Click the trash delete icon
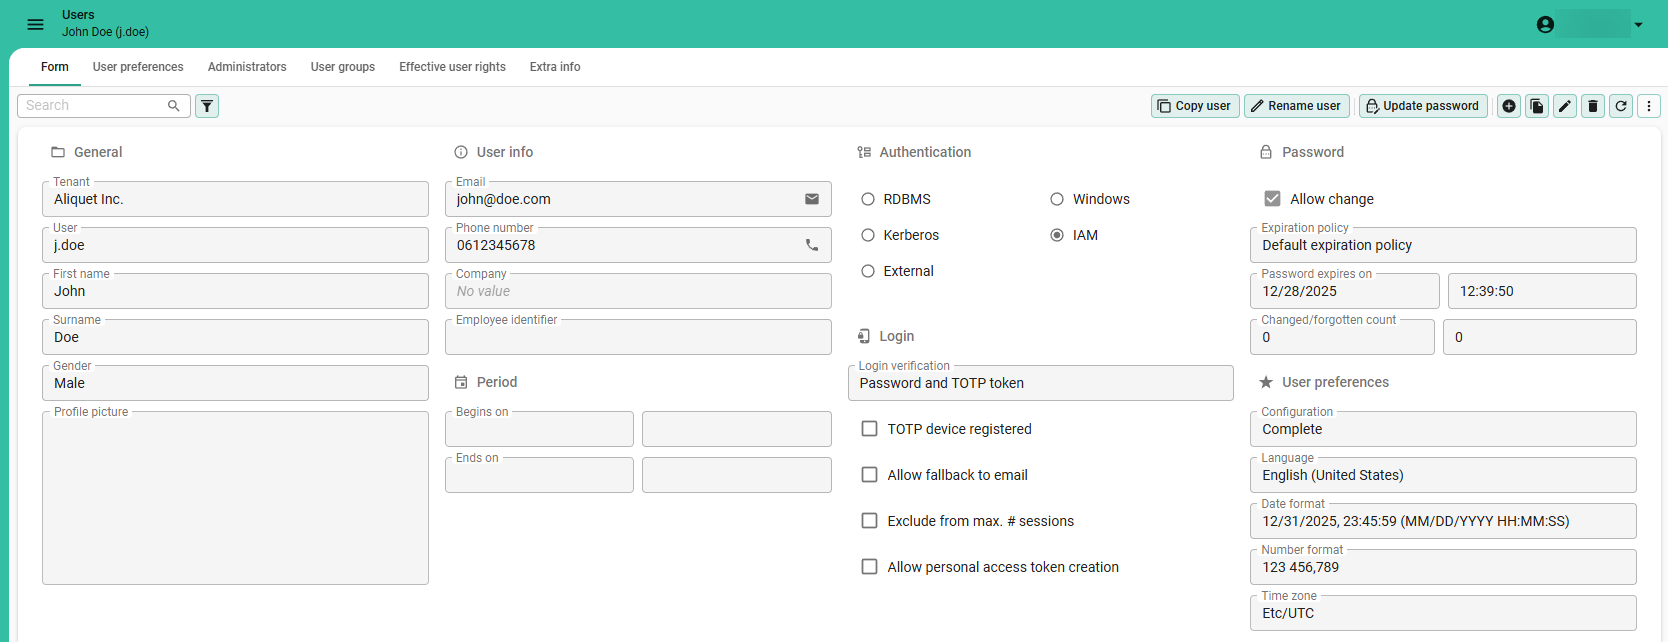Image resolution: width=1668 pixels, height=642 pixels. point(1593,106)
